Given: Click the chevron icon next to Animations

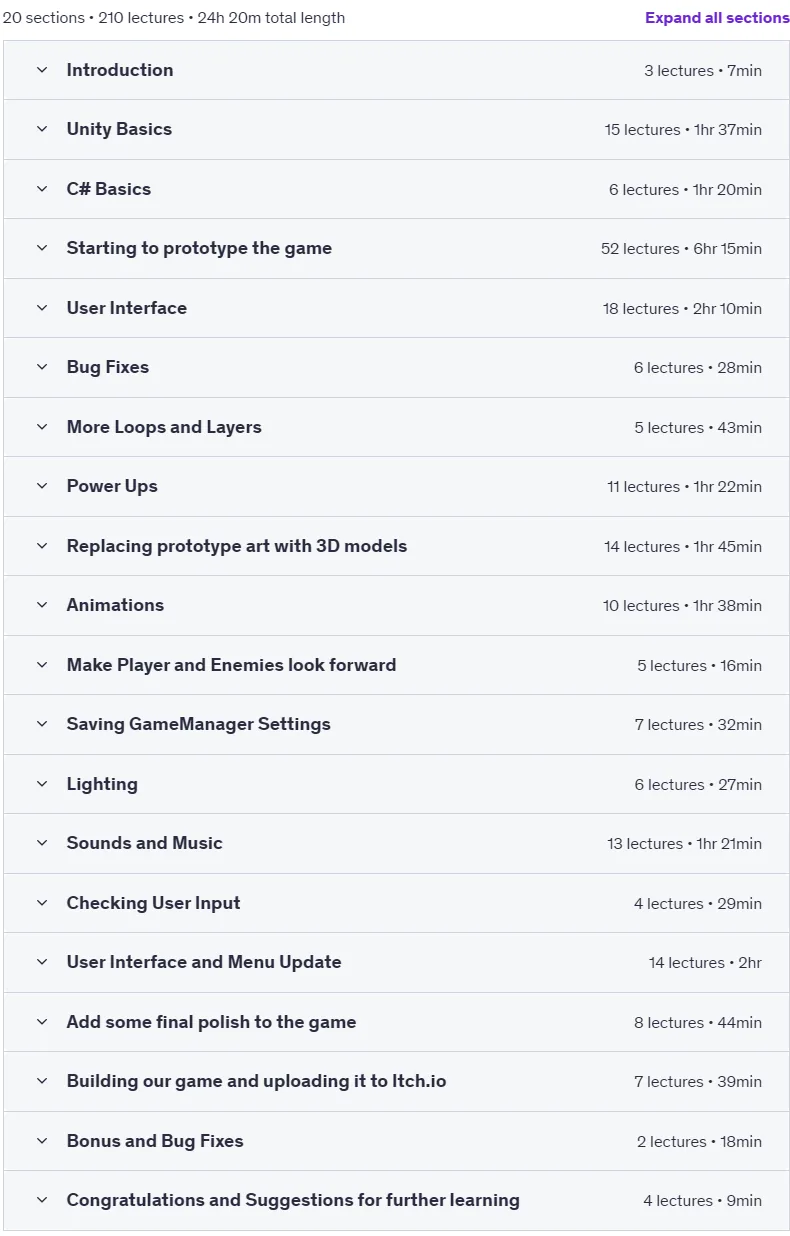Looking at the screenshot, I should point(42,605).
